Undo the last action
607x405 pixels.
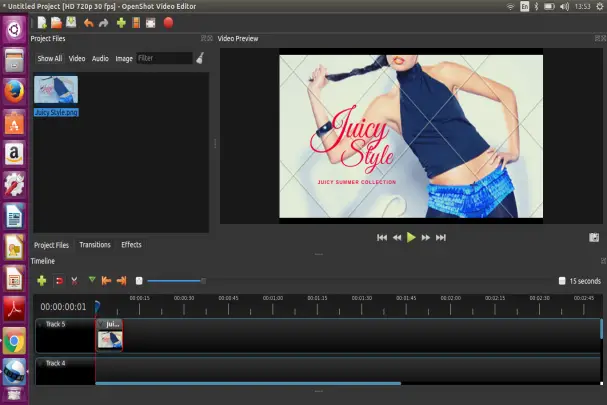89,23
